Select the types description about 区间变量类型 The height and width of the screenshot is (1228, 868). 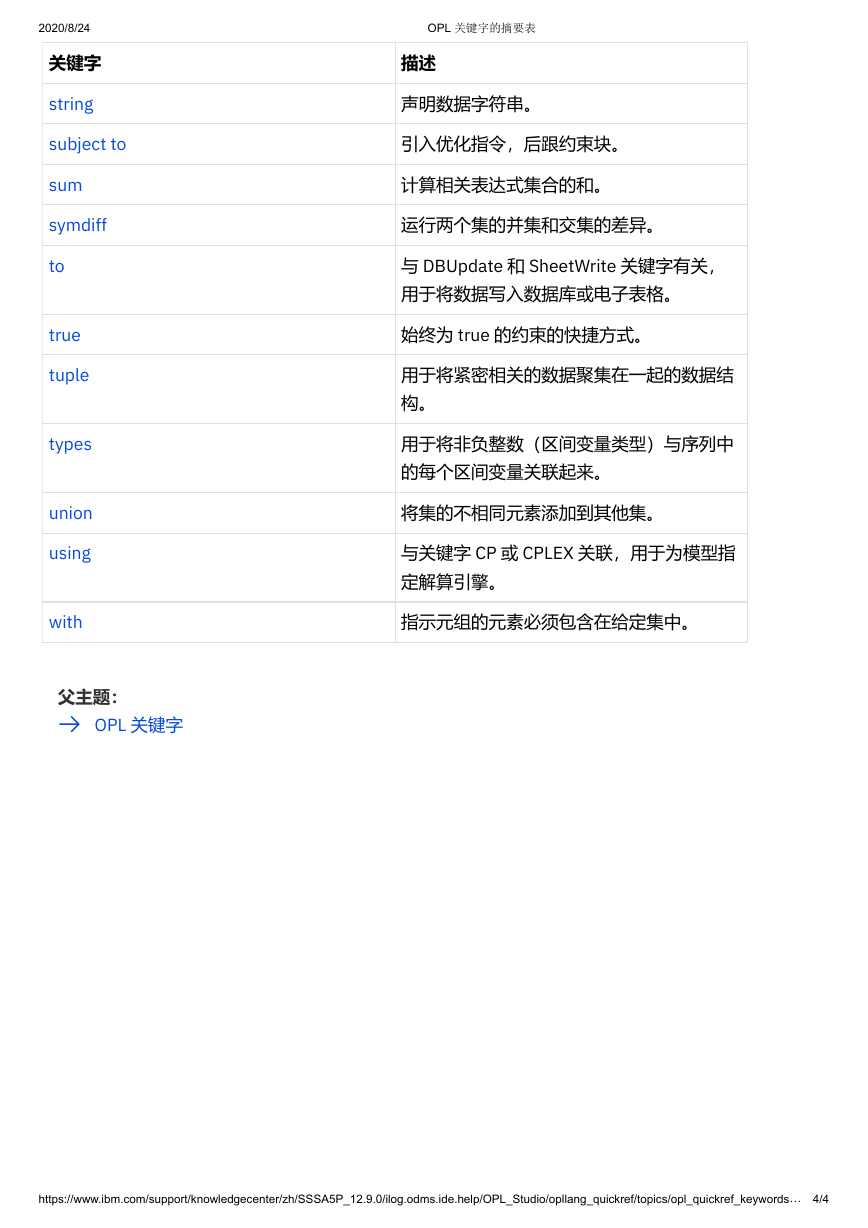tap(567, 458)
